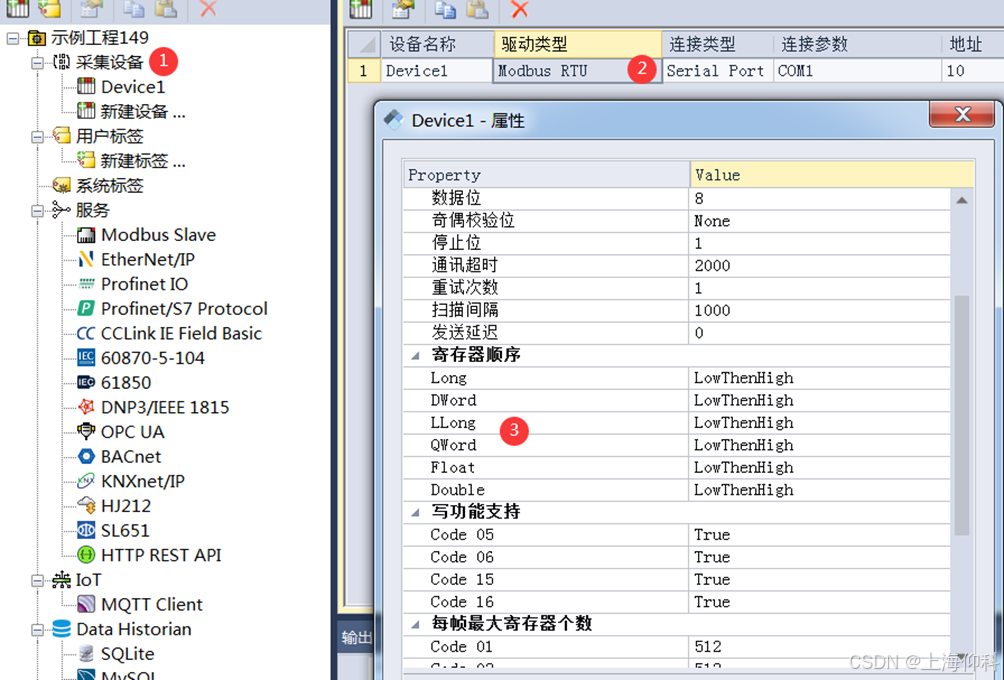Click the Property column header in dialog

point(547,175)
